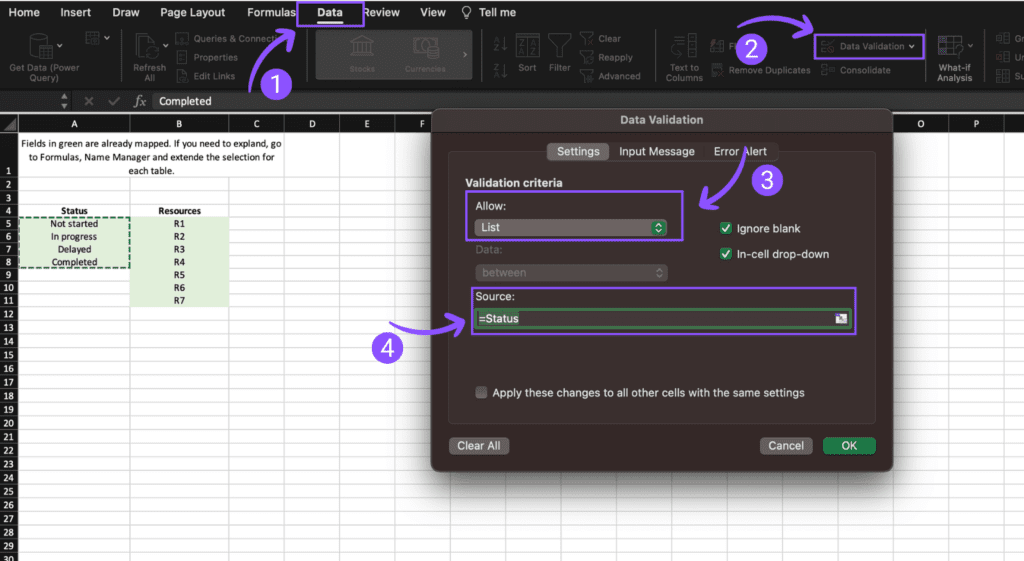
Task: Click the Clear All button
Action: click(479, 446)
